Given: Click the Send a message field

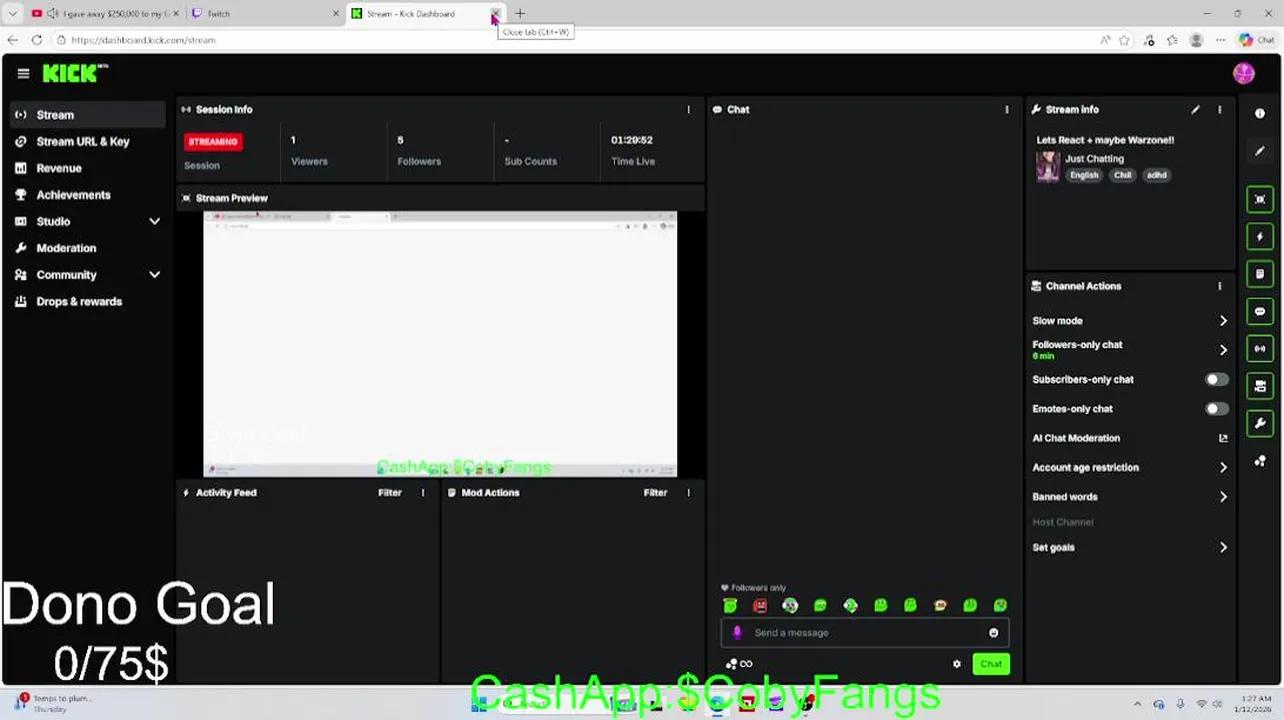Looking at the screenshot, I should (864, 633).
